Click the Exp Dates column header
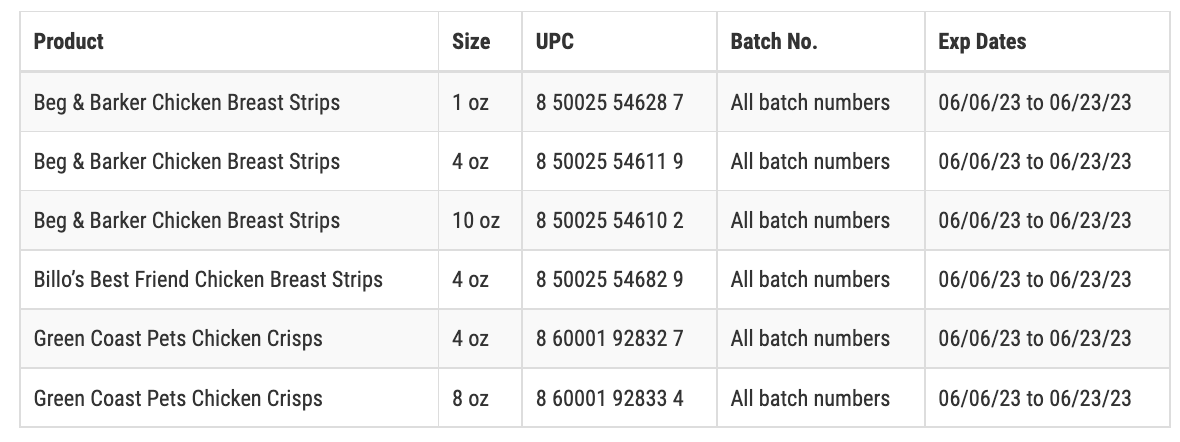This screenshot has width=1180, height=442. (x=982, y=41)
